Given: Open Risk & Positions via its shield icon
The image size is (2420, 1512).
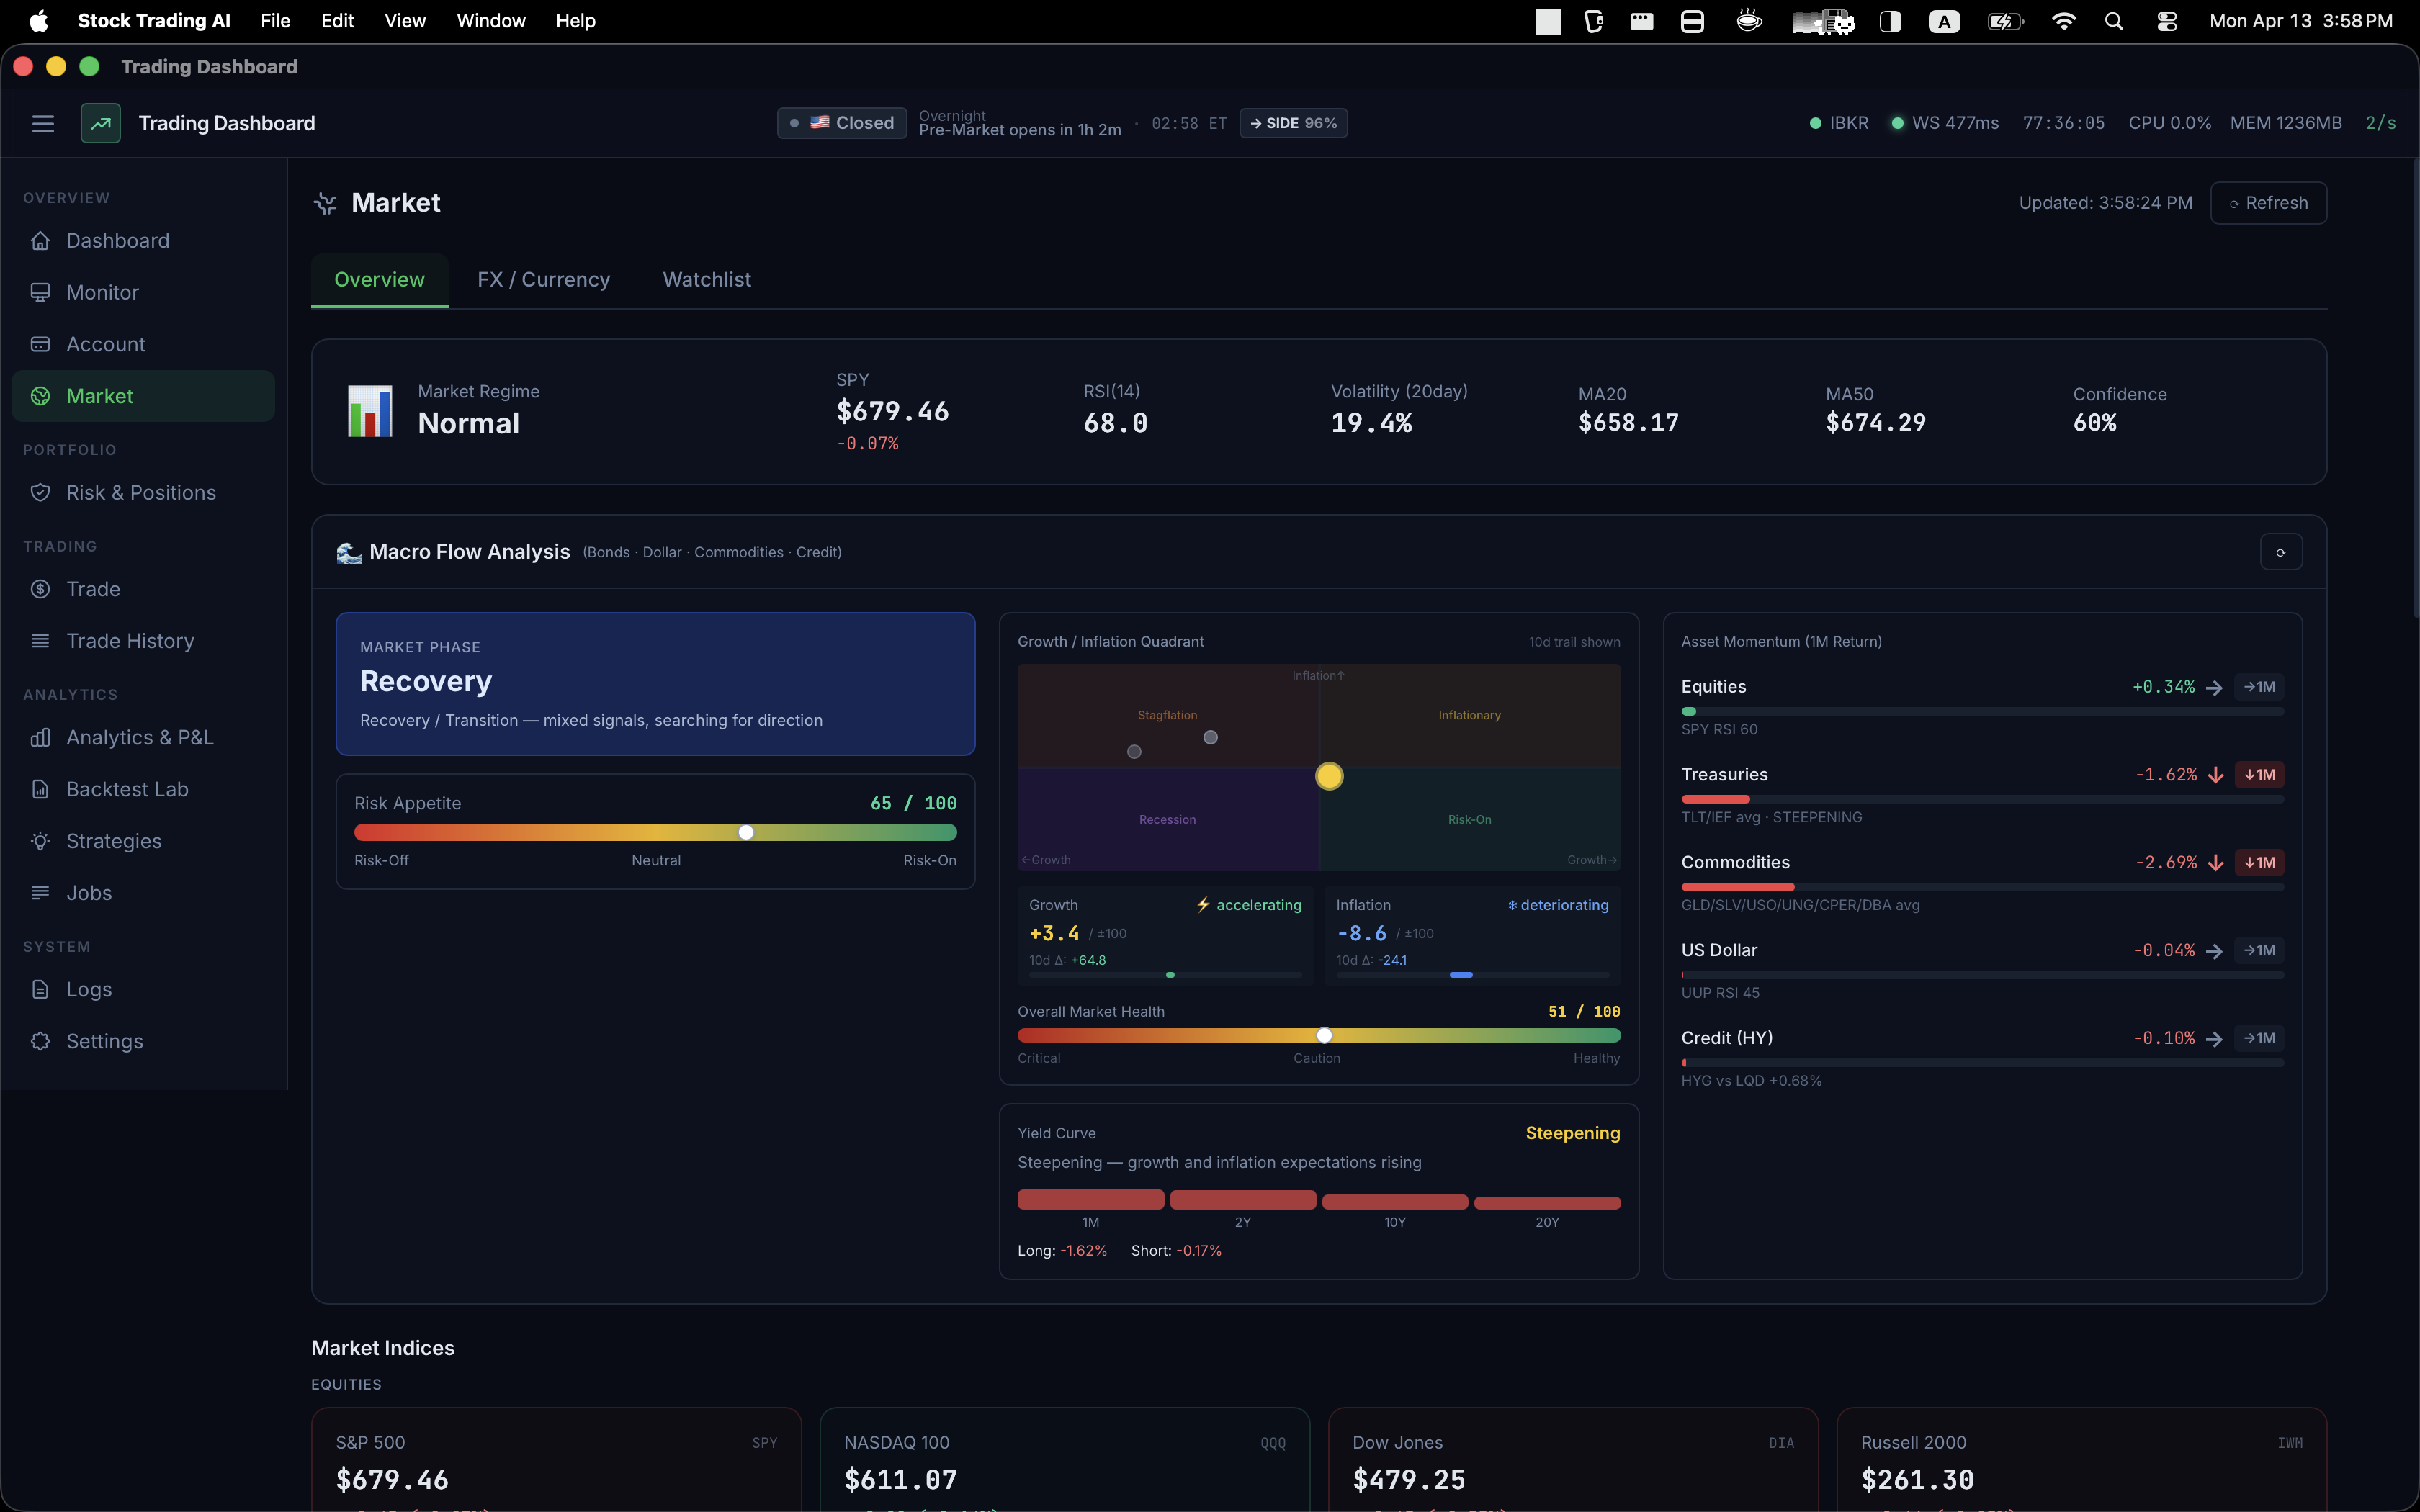Looking at the screenshot, I should 41,492.
